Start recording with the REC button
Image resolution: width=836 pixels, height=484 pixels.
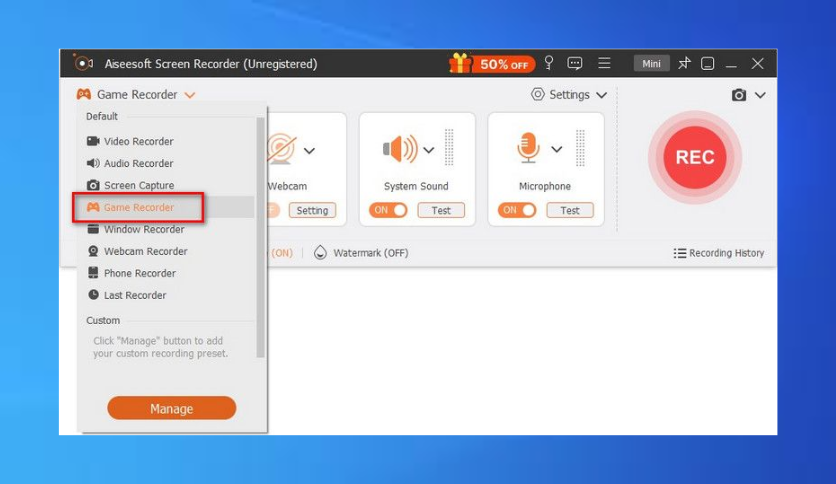point(695,157)
